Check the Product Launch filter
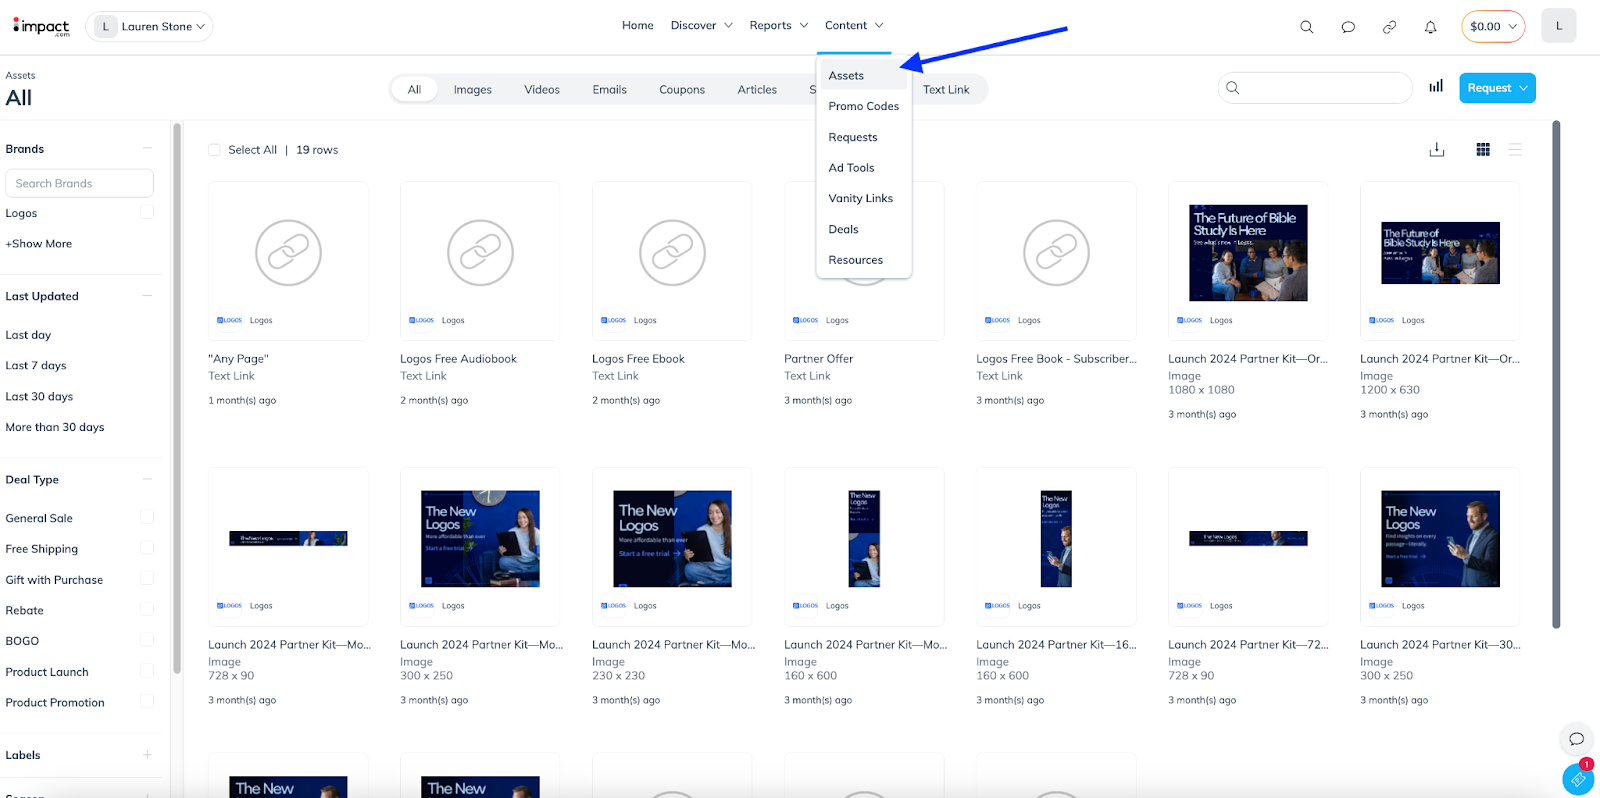The height and width of the screenshot is (798, 1600). coord(147,671)
